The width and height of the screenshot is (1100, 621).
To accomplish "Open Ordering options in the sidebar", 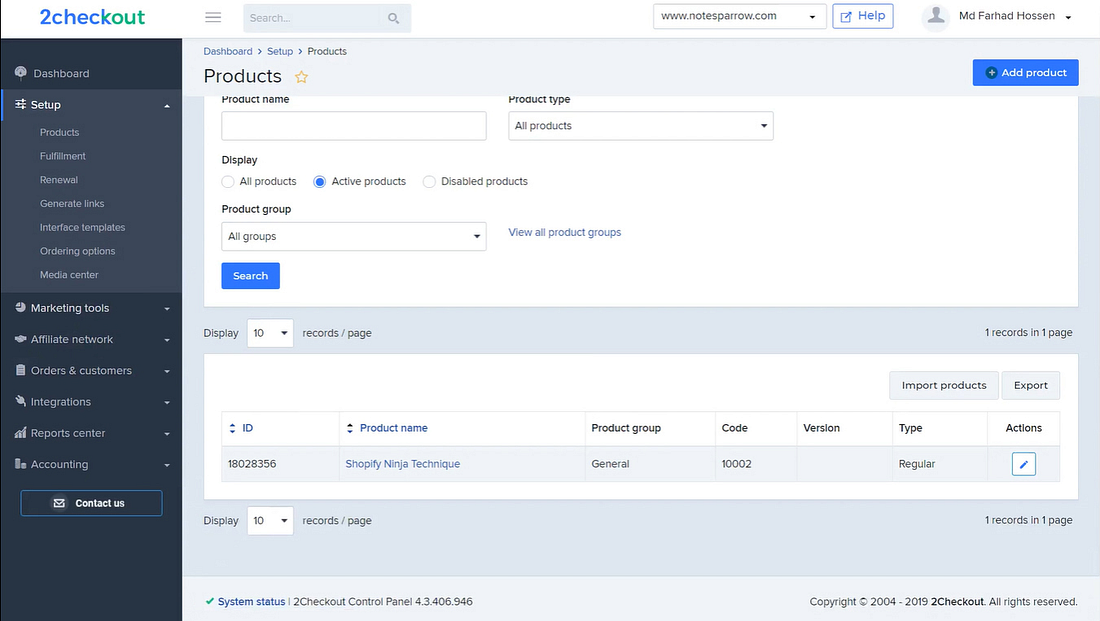I will 77,251.
